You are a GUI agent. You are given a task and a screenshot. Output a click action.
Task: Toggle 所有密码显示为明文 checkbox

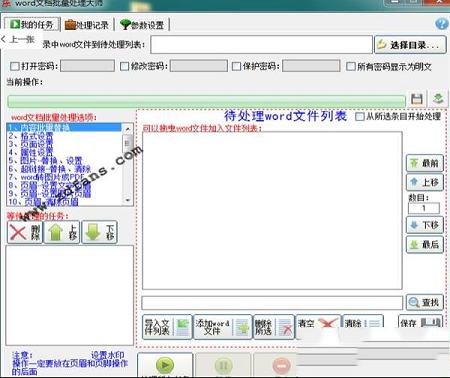[351, 66]
